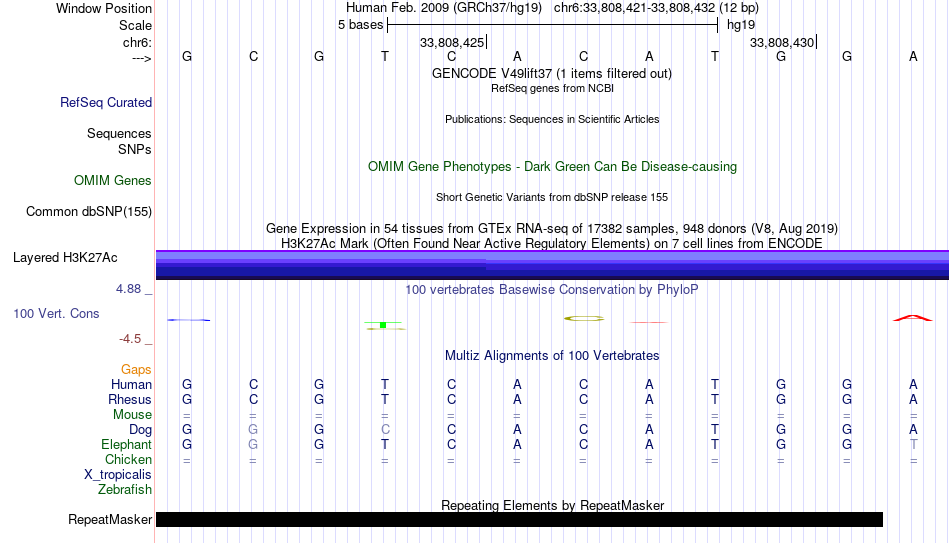The width and height of the screenshot is (950, 543).
Task: Click the OMIM Genes track label
Action: click(113, 181)
